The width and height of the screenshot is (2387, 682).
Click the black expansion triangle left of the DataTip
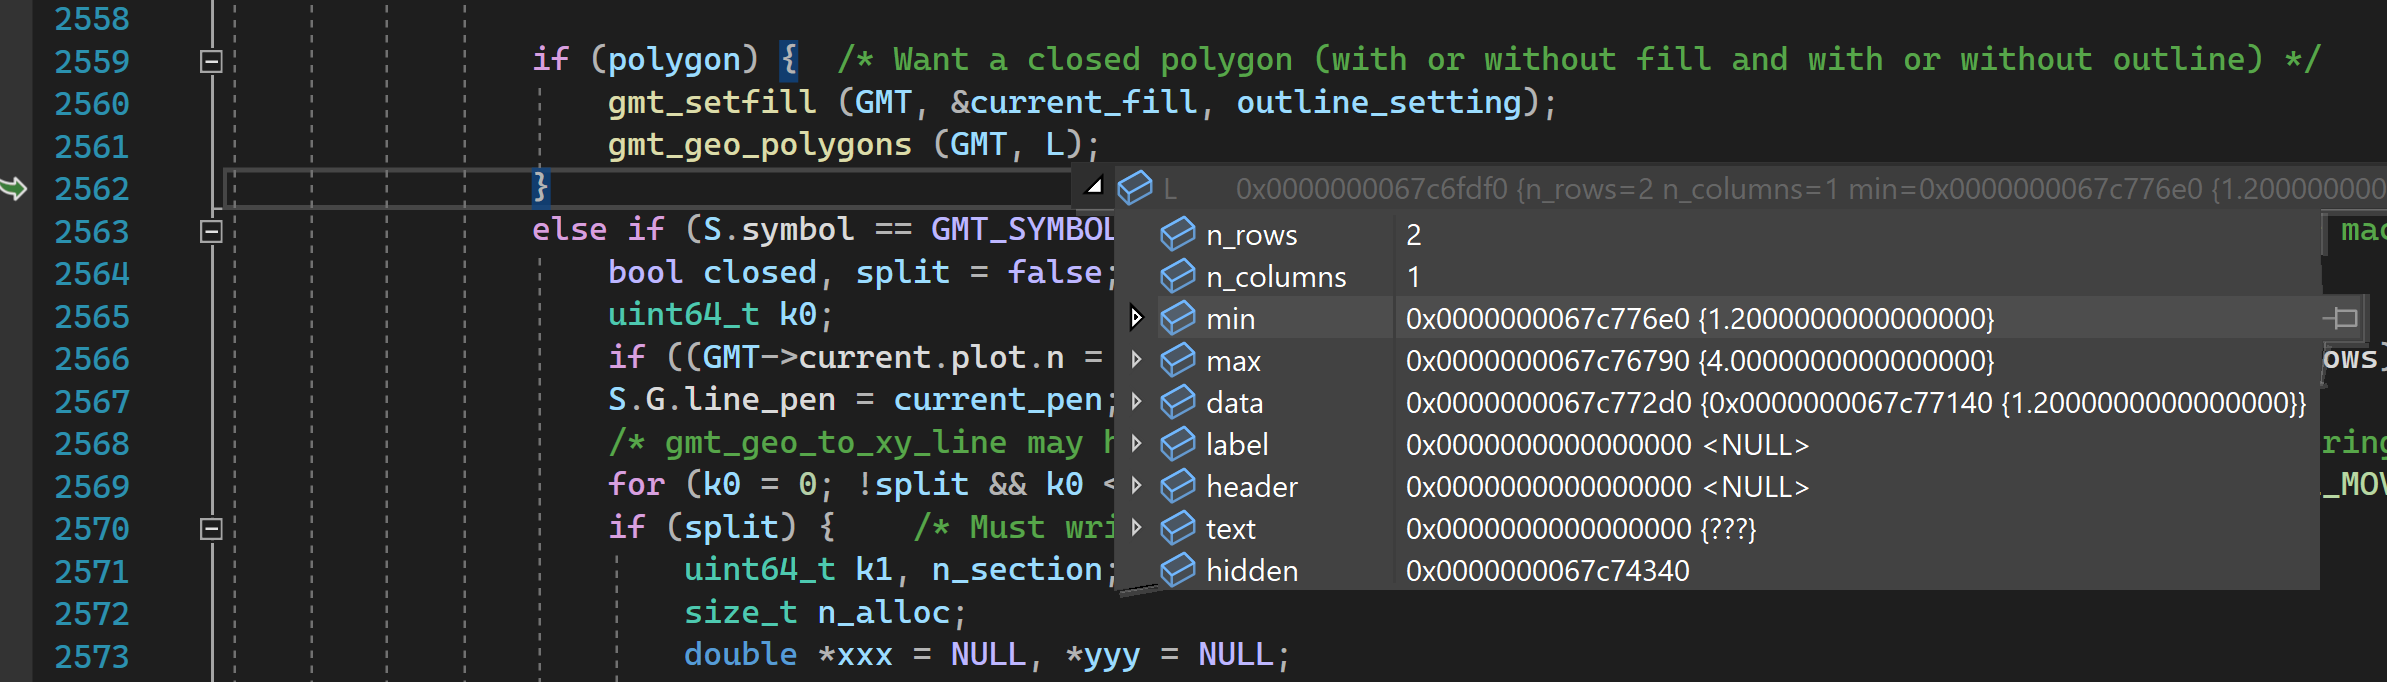pos(1095,186)
